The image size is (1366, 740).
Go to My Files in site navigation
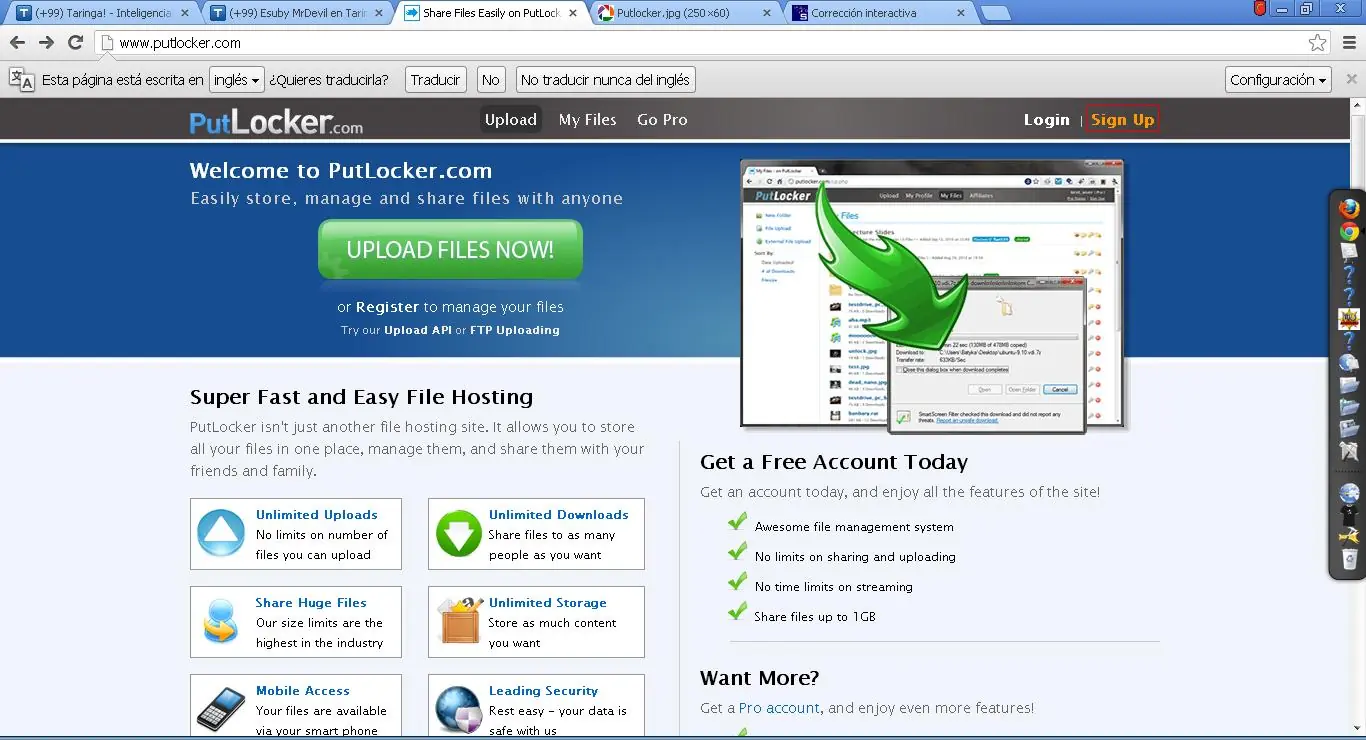coord(587,120)
